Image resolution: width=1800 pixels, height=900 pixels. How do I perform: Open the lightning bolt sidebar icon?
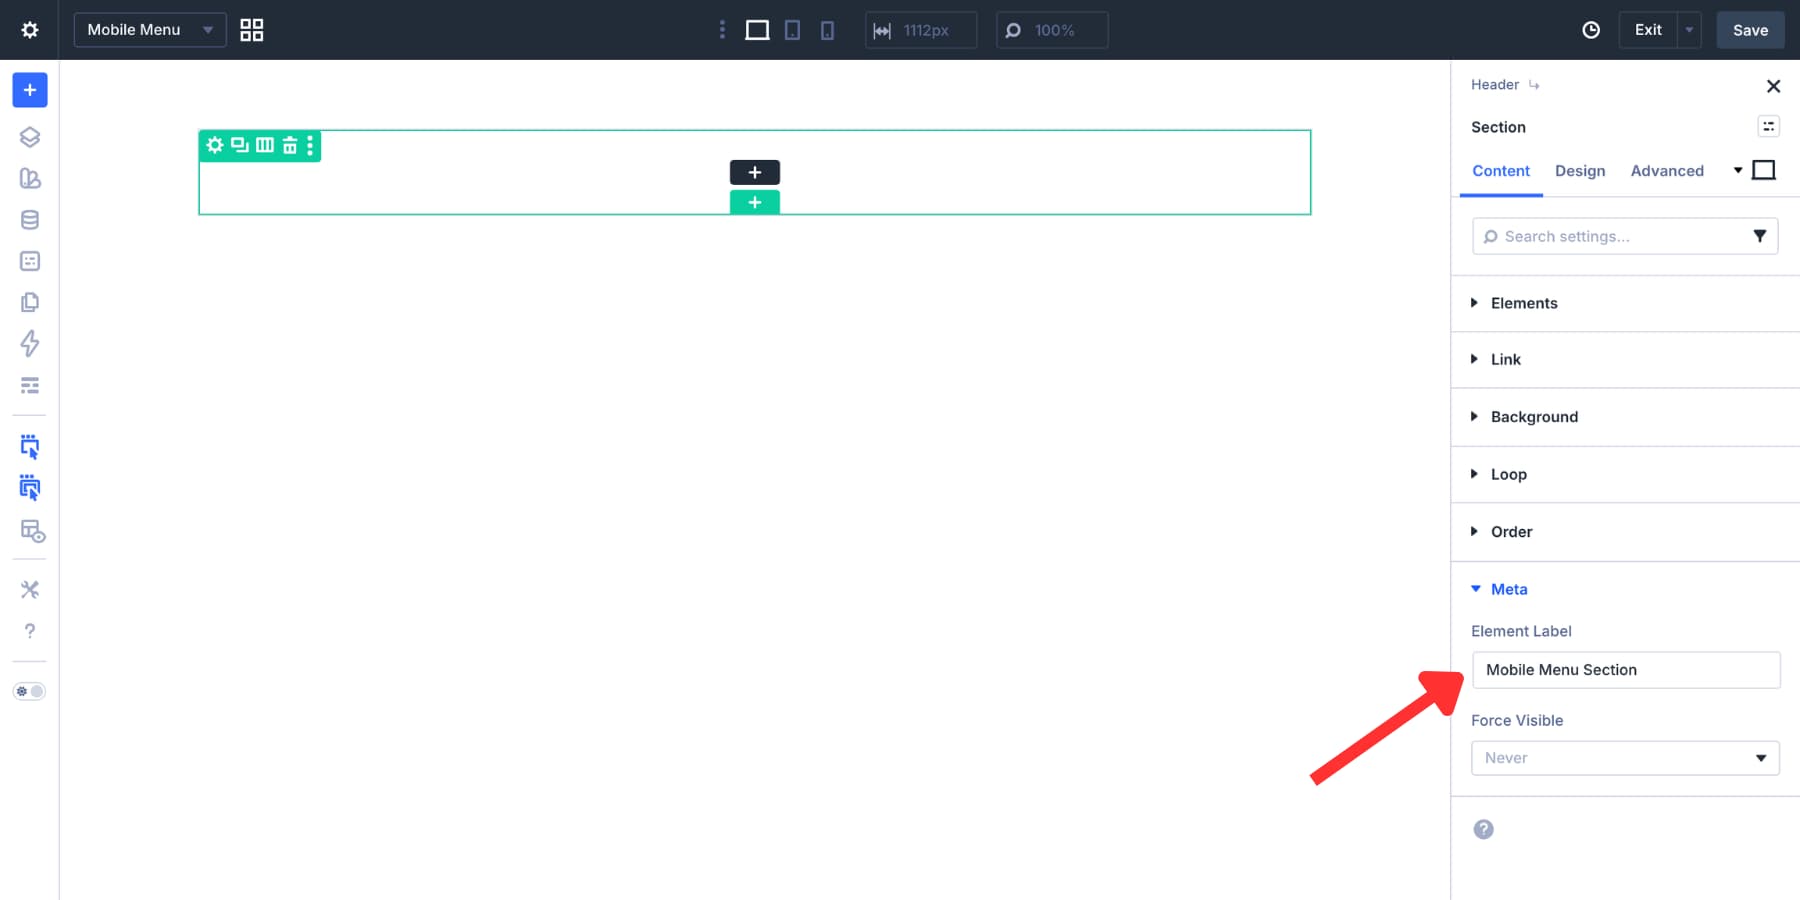(30, 344)
